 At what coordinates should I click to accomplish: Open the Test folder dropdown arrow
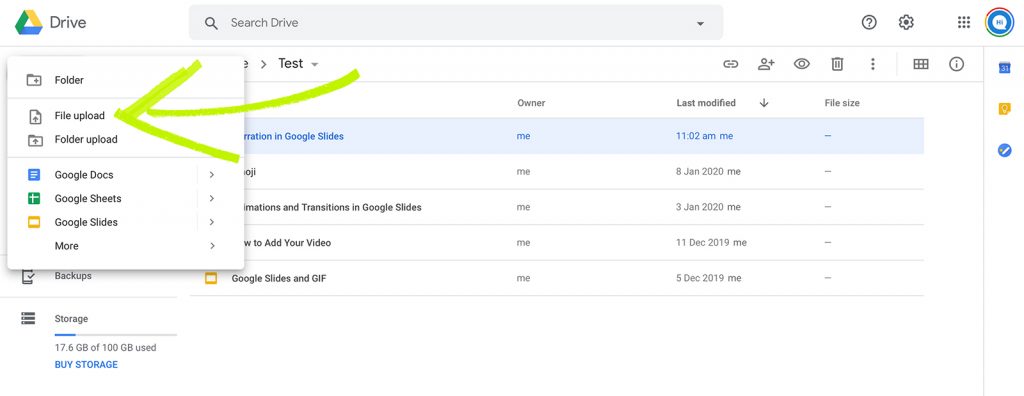[x=315, y=65]
